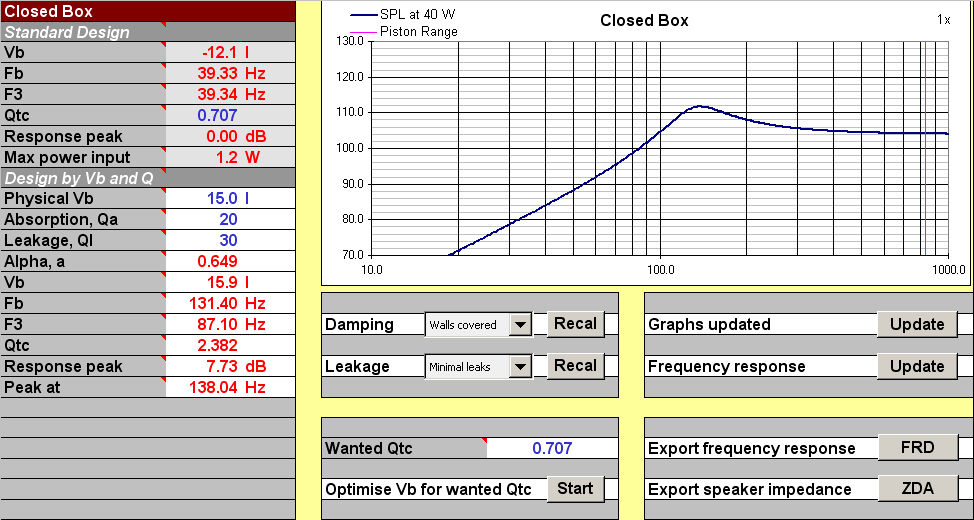Click the Recal button beside Damping
This screenshot has width=974, height=520.
575,324
